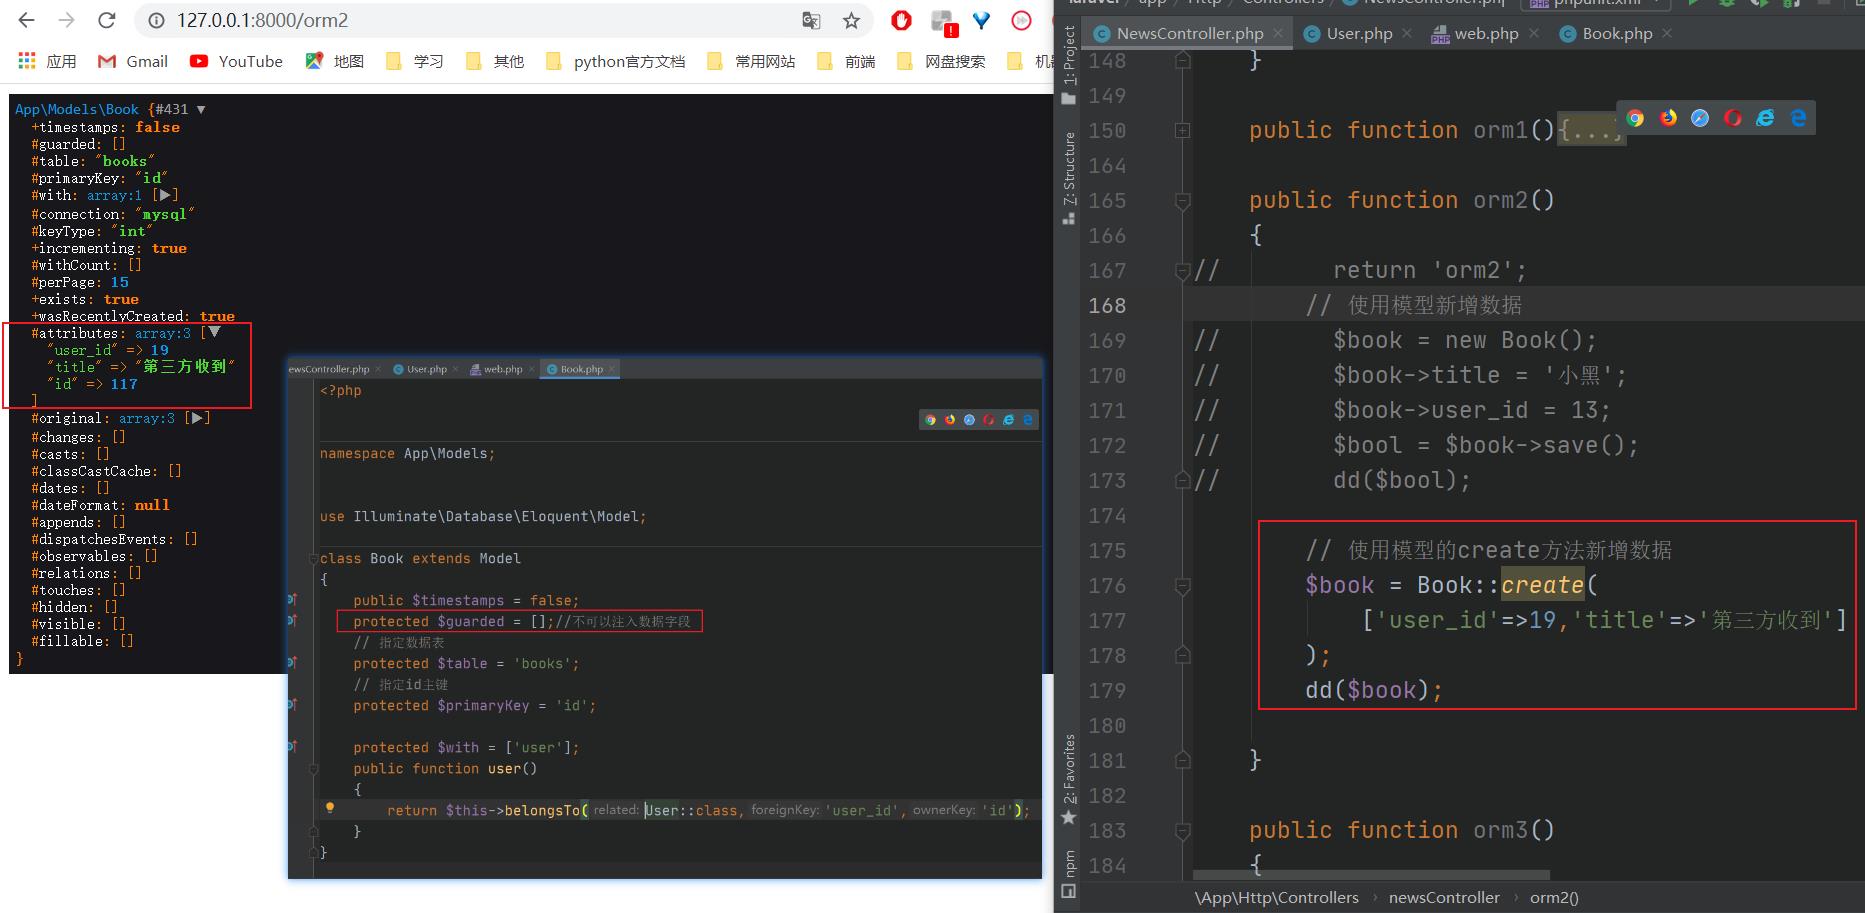Go forward in Chrome
Viewport: 1865px width, 913px height.
point(67,20)
